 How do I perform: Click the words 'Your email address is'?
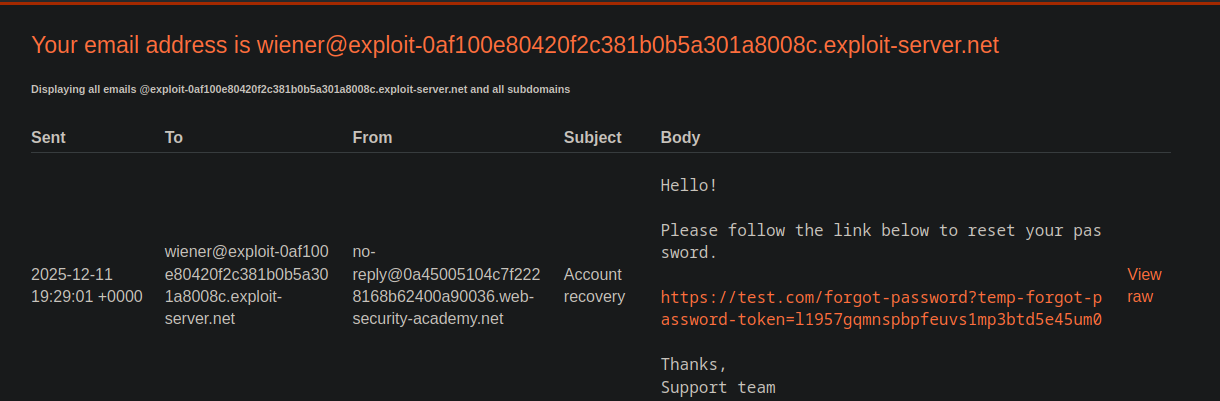click(142, 45)
